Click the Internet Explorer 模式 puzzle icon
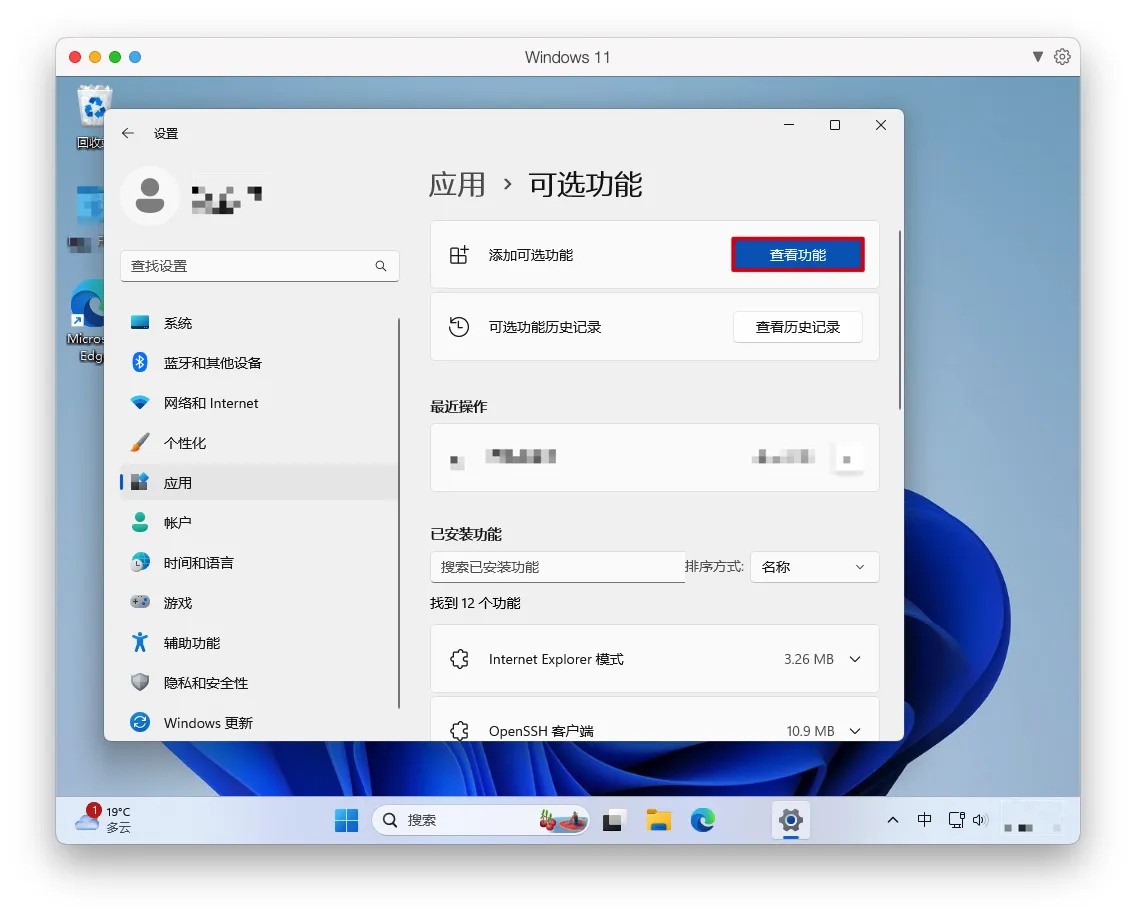 pos(459,659)
